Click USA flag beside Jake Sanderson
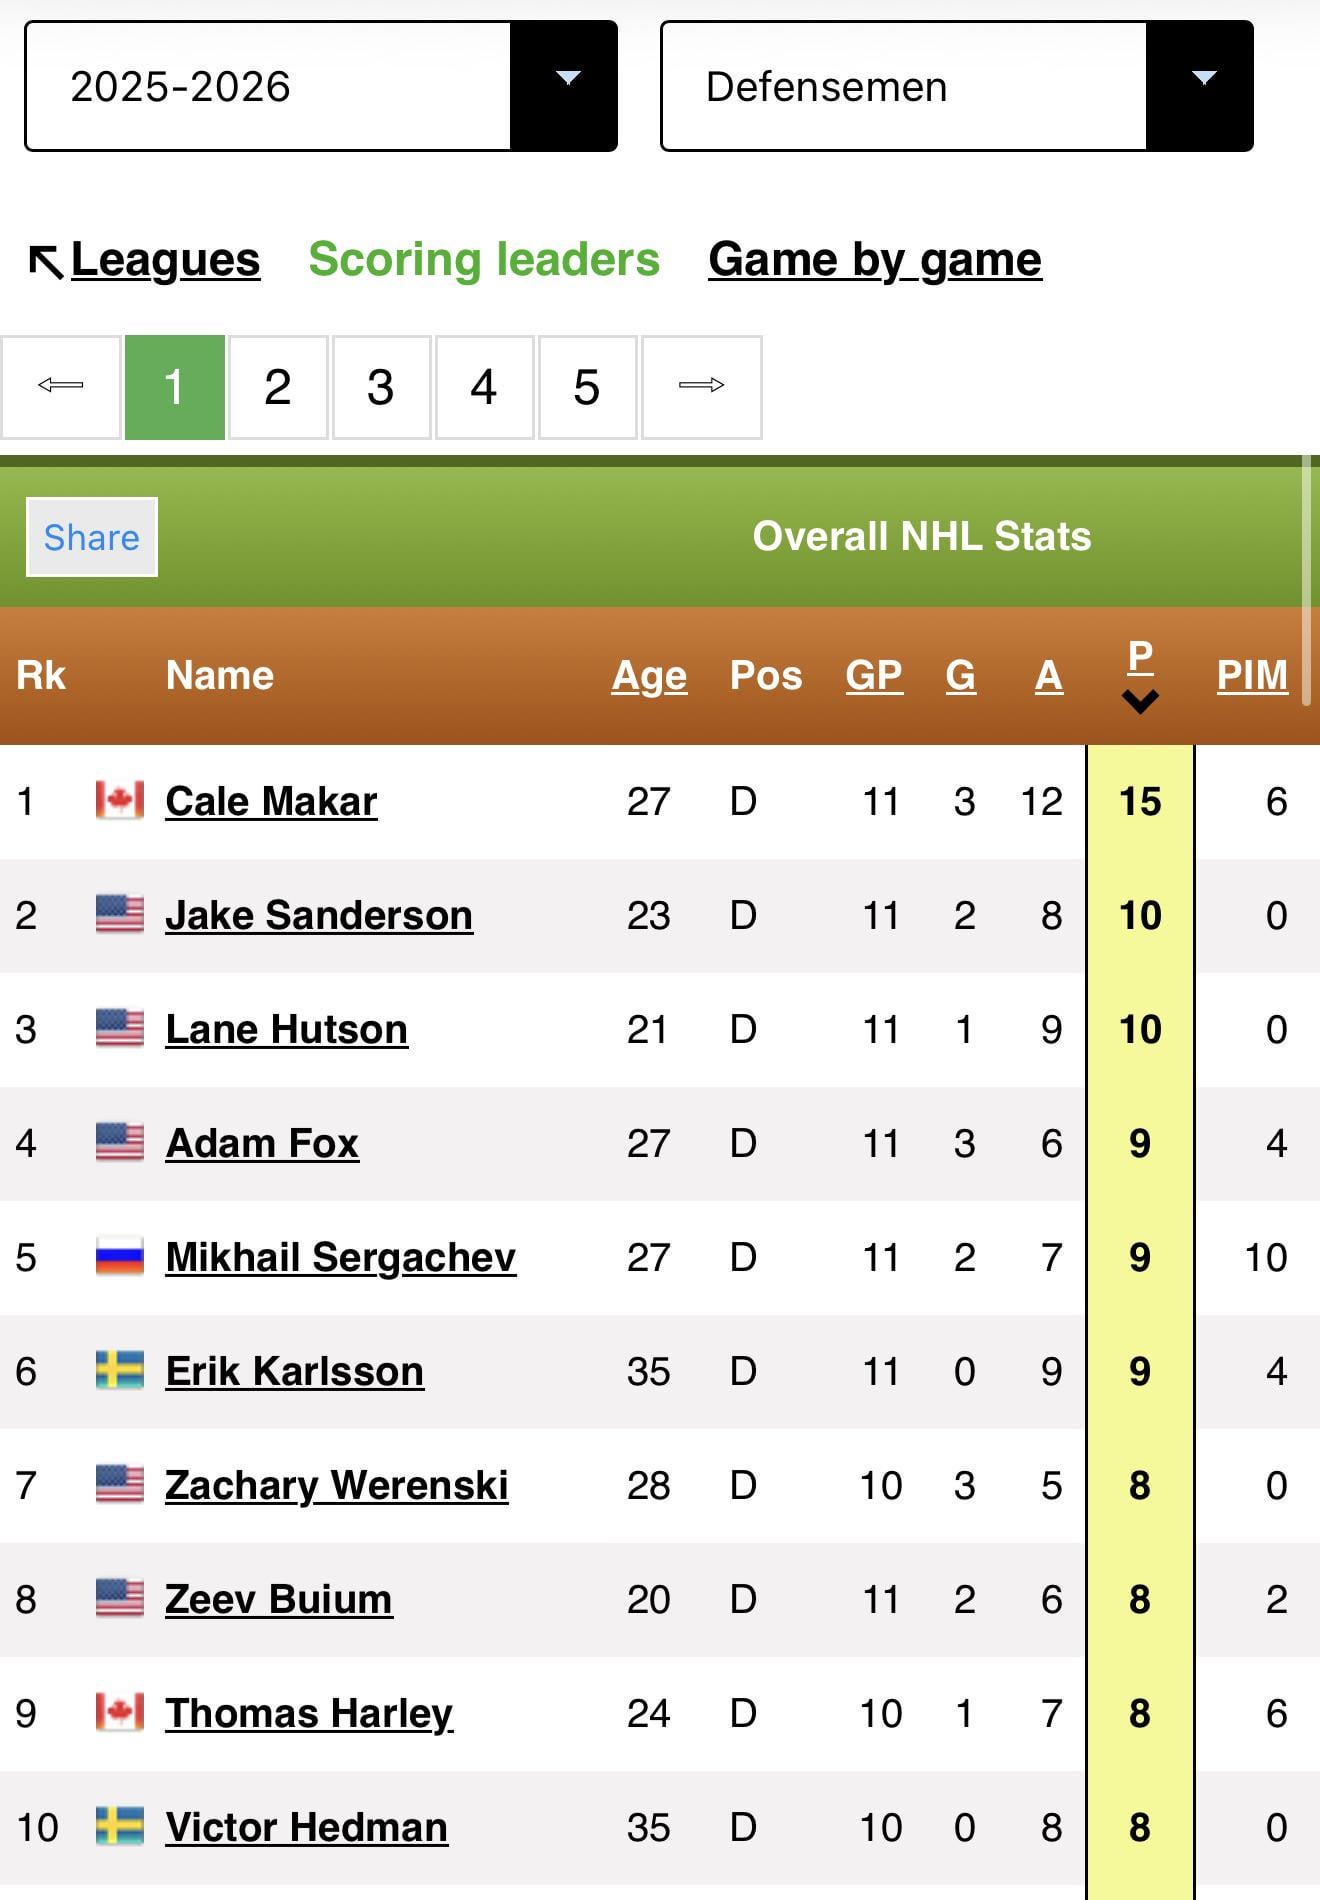Viewport: 1320px width, 1900px height. click(120, 915)
